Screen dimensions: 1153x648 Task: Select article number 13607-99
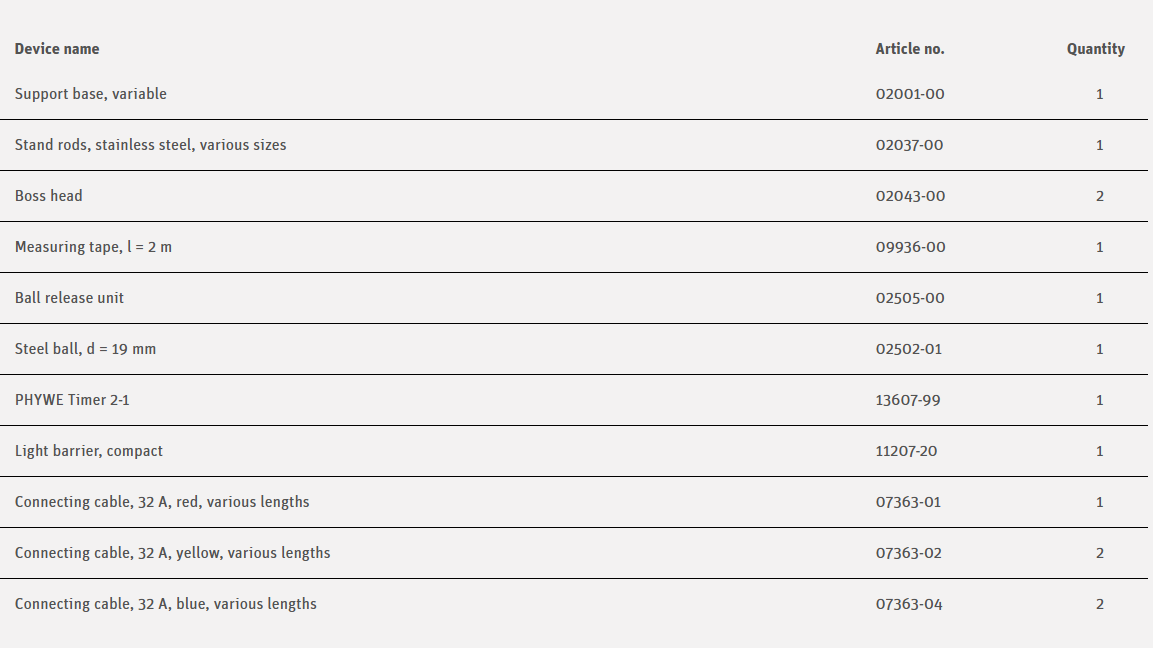pyautogui.click(x=908, y=400)
